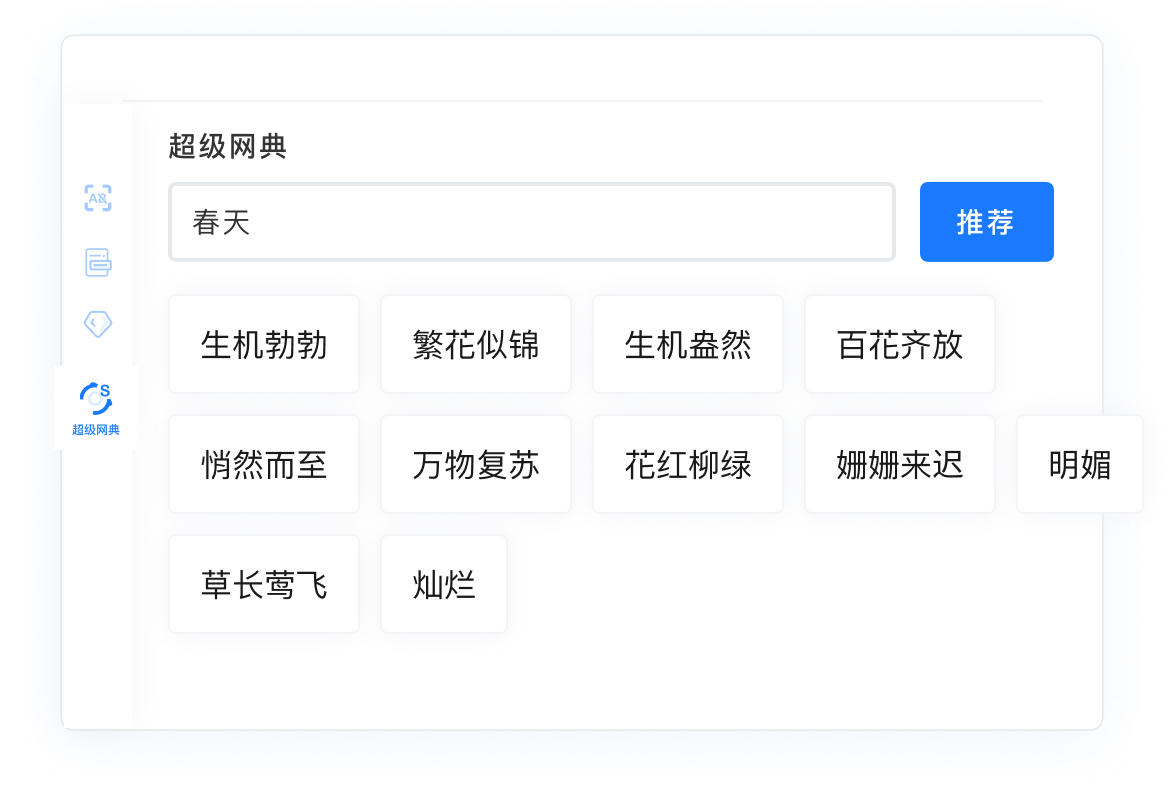Pick 姗姗来迟 suggestion

(x=899, y=463)
